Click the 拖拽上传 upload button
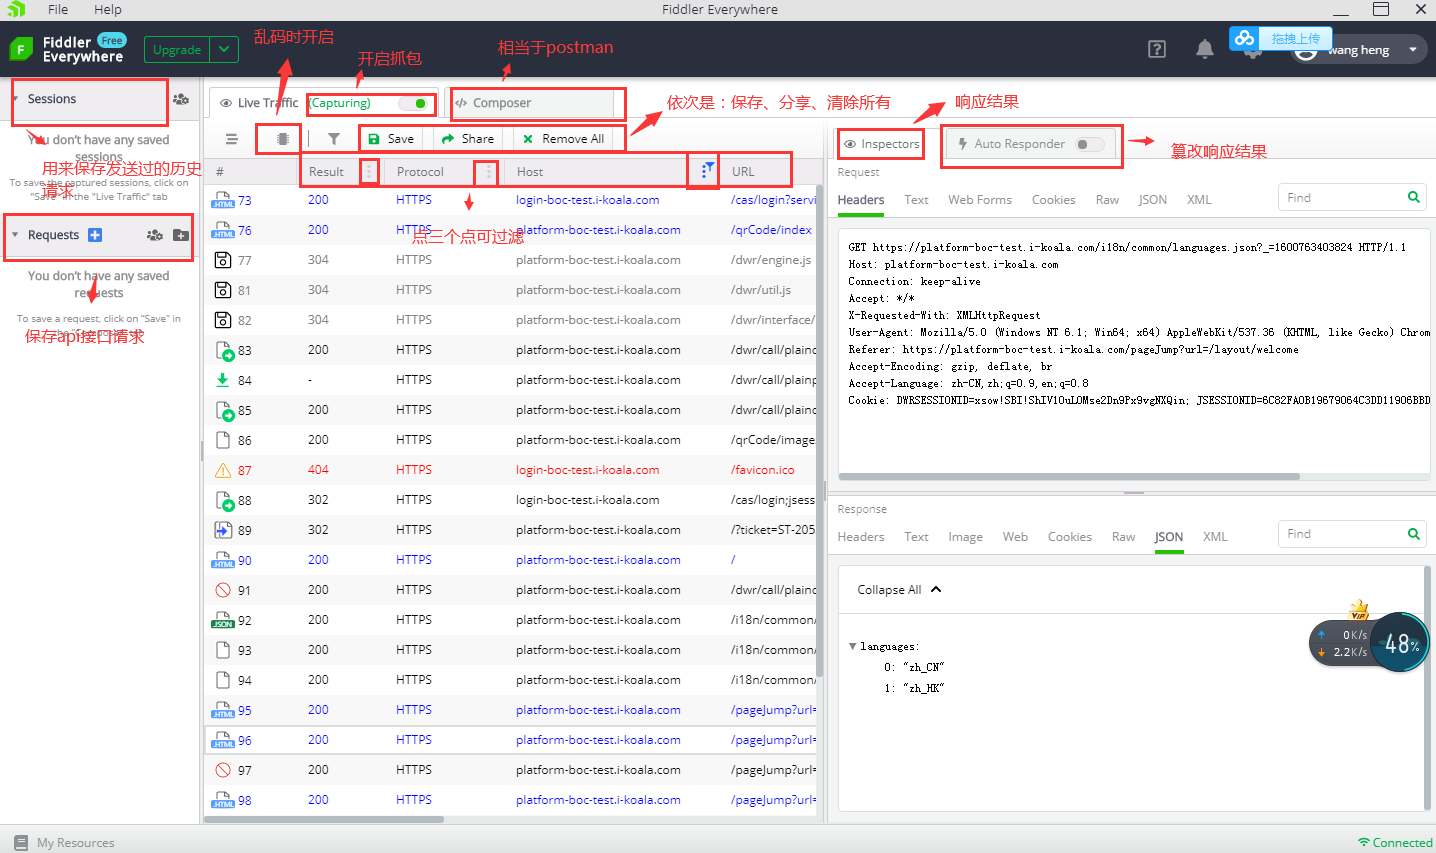The width and height of the screenshot is (1436, 853). 1281,38
